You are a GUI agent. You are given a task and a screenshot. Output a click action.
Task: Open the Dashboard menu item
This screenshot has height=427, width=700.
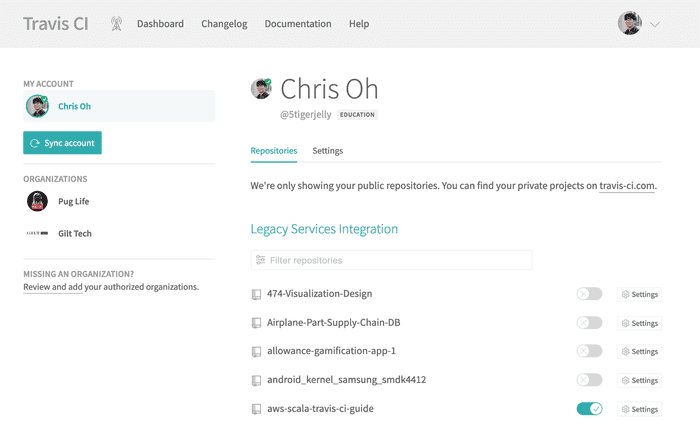click(160, 24)
